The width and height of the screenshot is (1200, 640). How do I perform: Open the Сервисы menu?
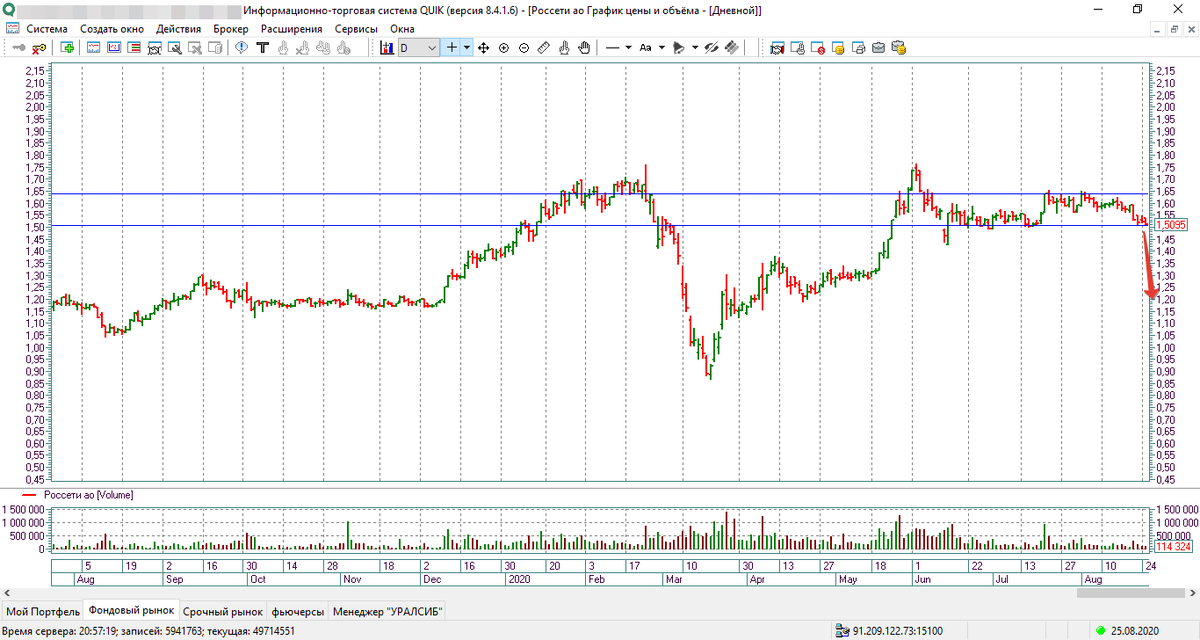pyautogui.click(x=357, y=29)
